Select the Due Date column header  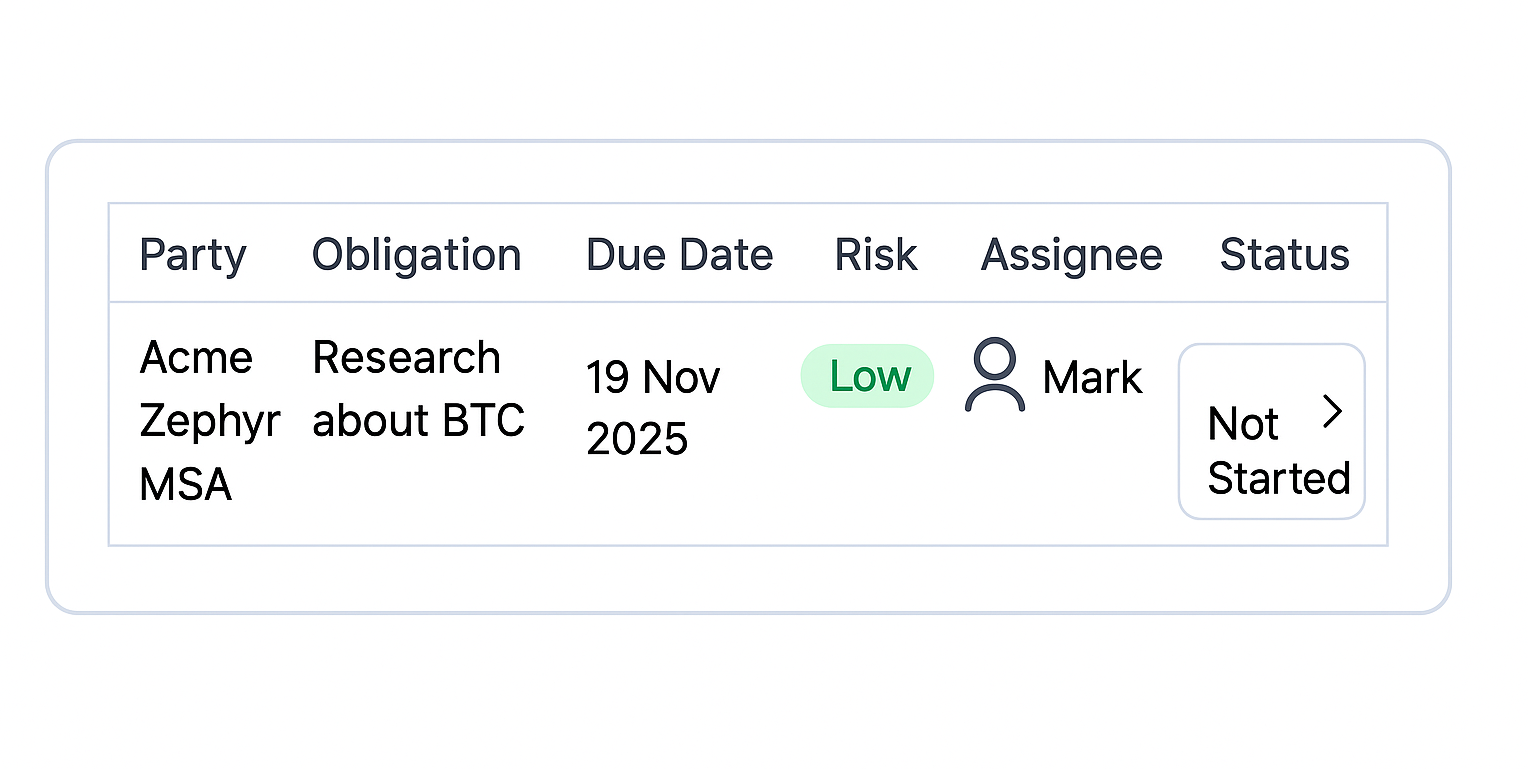(x=679, y=254)
